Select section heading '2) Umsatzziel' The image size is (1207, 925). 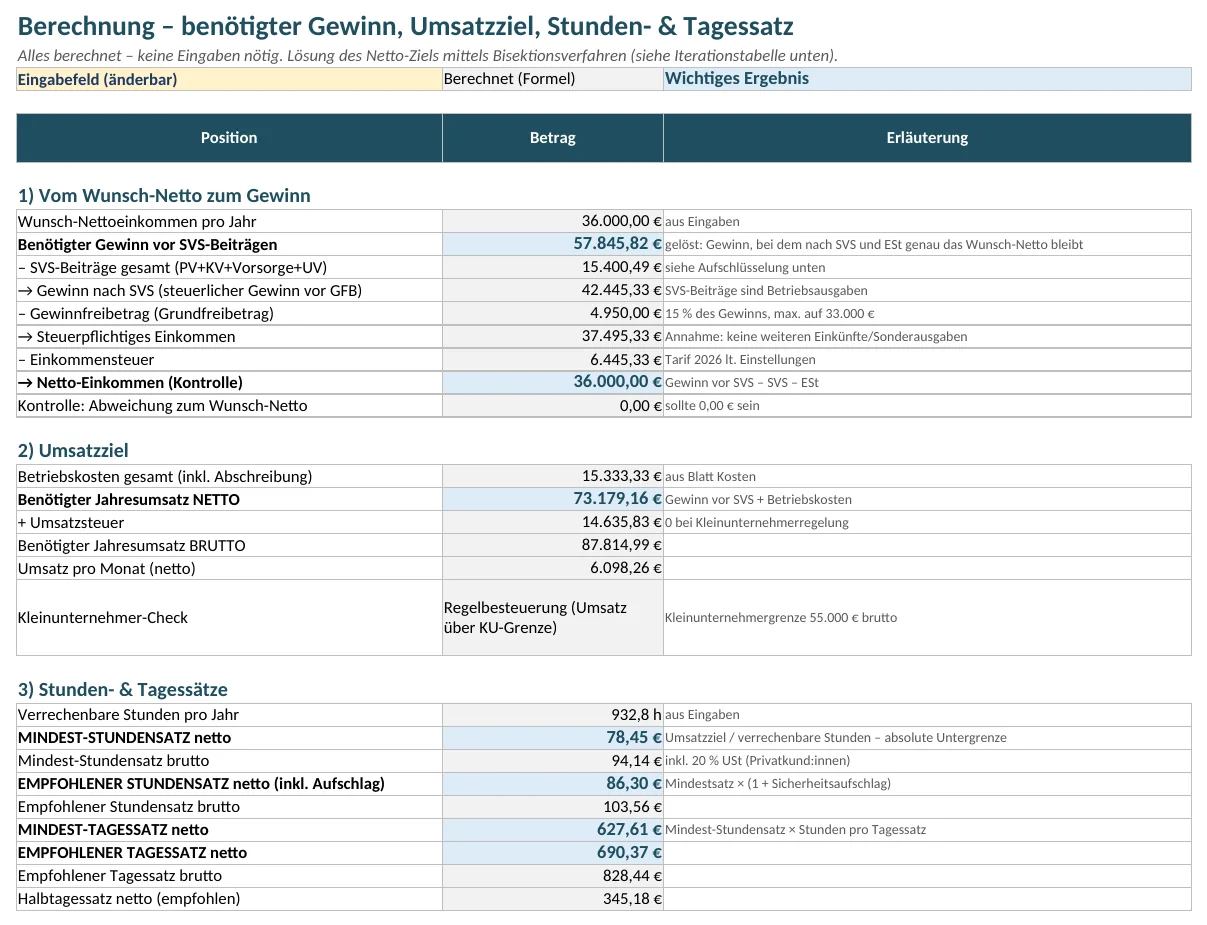point(73,451)
